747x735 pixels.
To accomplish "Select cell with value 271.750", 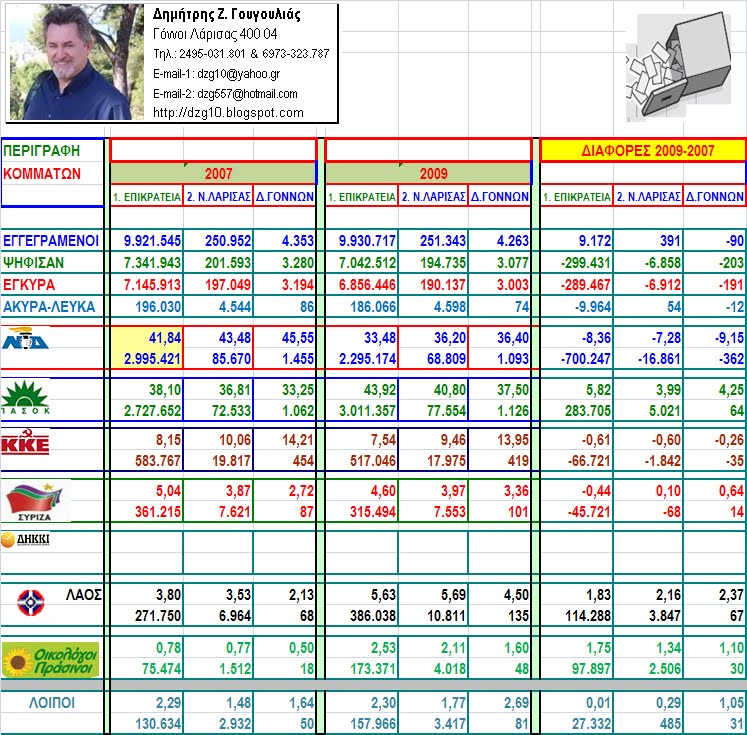I will [147, 616].
